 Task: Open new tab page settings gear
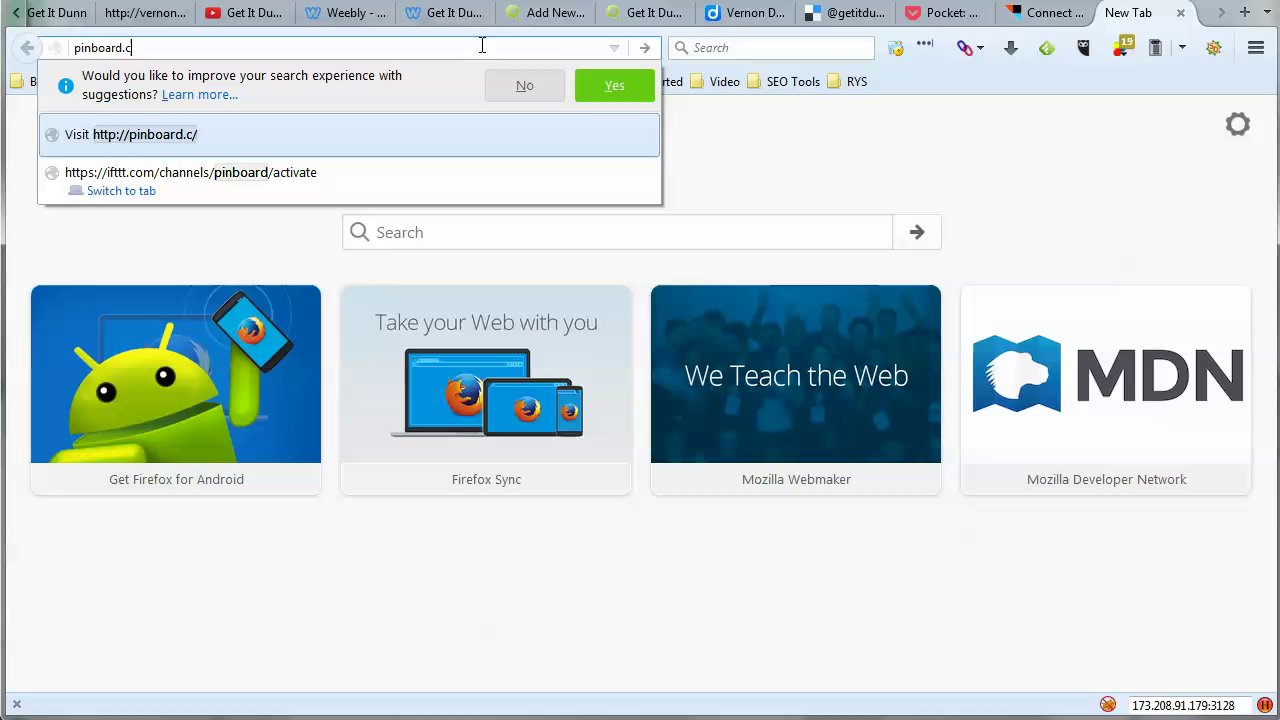pyautogui.click(x=1238, y=124)
